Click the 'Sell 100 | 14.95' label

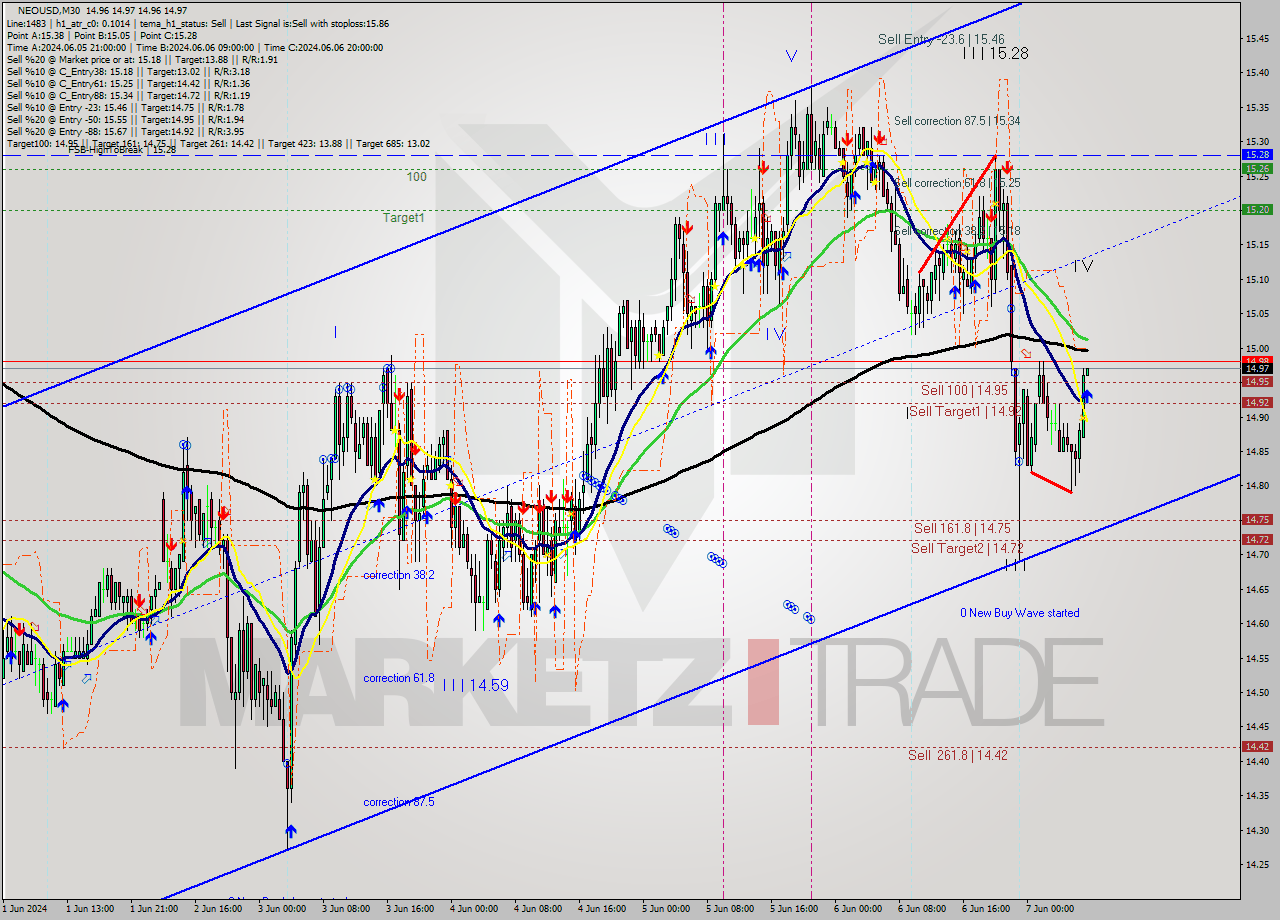click(x=964, y=390)
